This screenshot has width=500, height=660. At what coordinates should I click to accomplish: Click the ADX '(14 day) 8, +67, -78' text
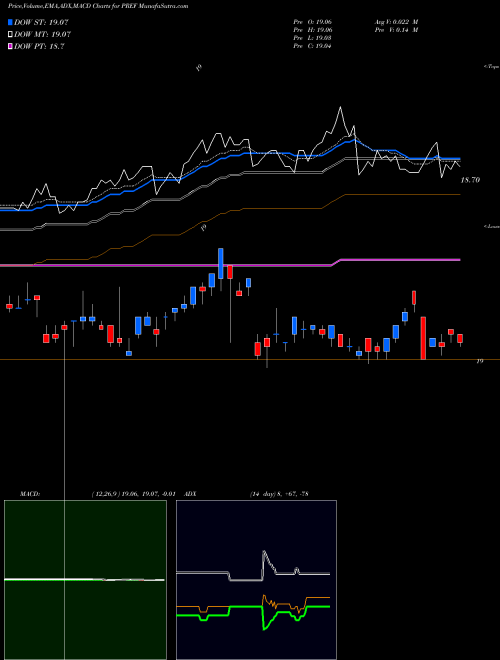point(279,494)
